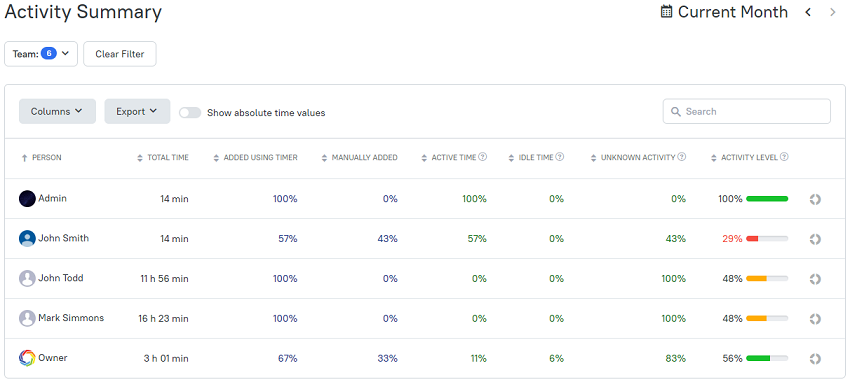Open activity chart icon for Admin row
Image resolution: width=850 pixels, height=382 pixels.
click(x=815, y=199)
